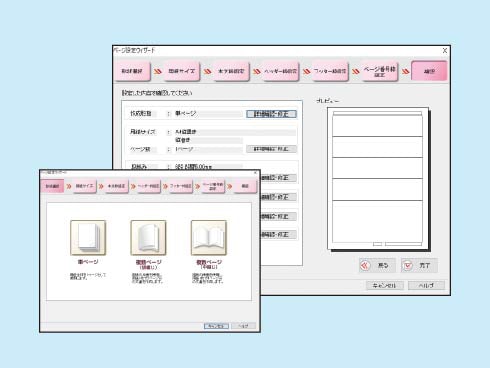Close the back ページ設定ウィザード window
The height and width of the screenshot is (368, 490).
(x=445, y=50)
